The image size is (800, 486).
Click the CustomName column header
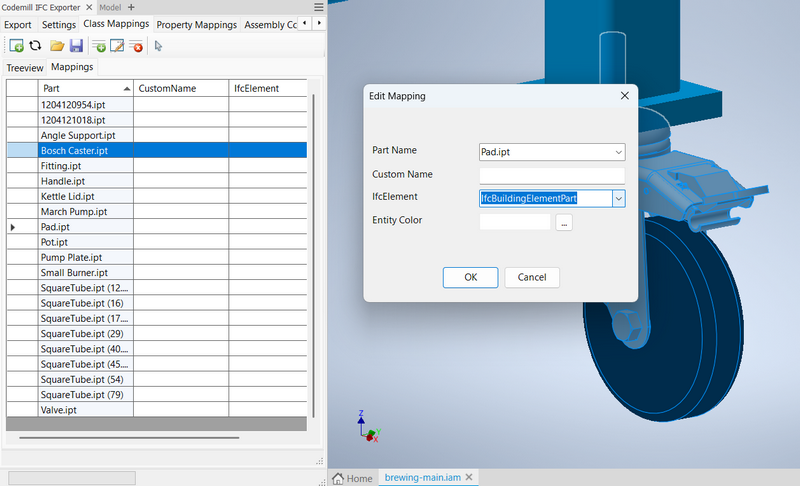point(181,88)
